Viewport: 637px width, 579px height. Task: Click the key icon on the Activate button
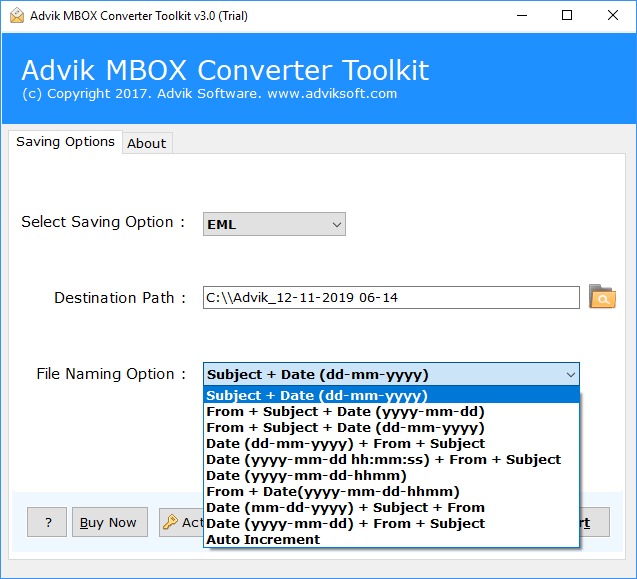coord(170,522)
